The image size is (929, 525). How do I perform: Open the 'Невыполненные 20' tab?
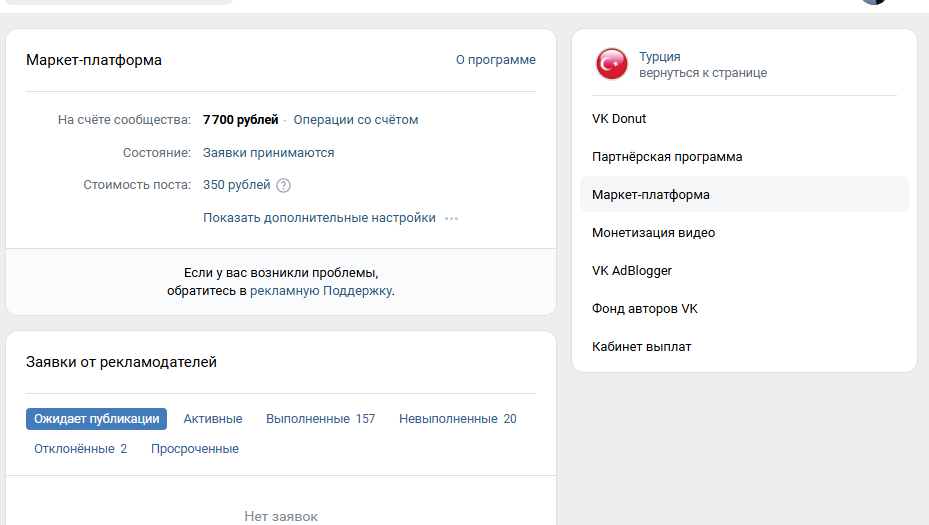(x=457, y=419)
